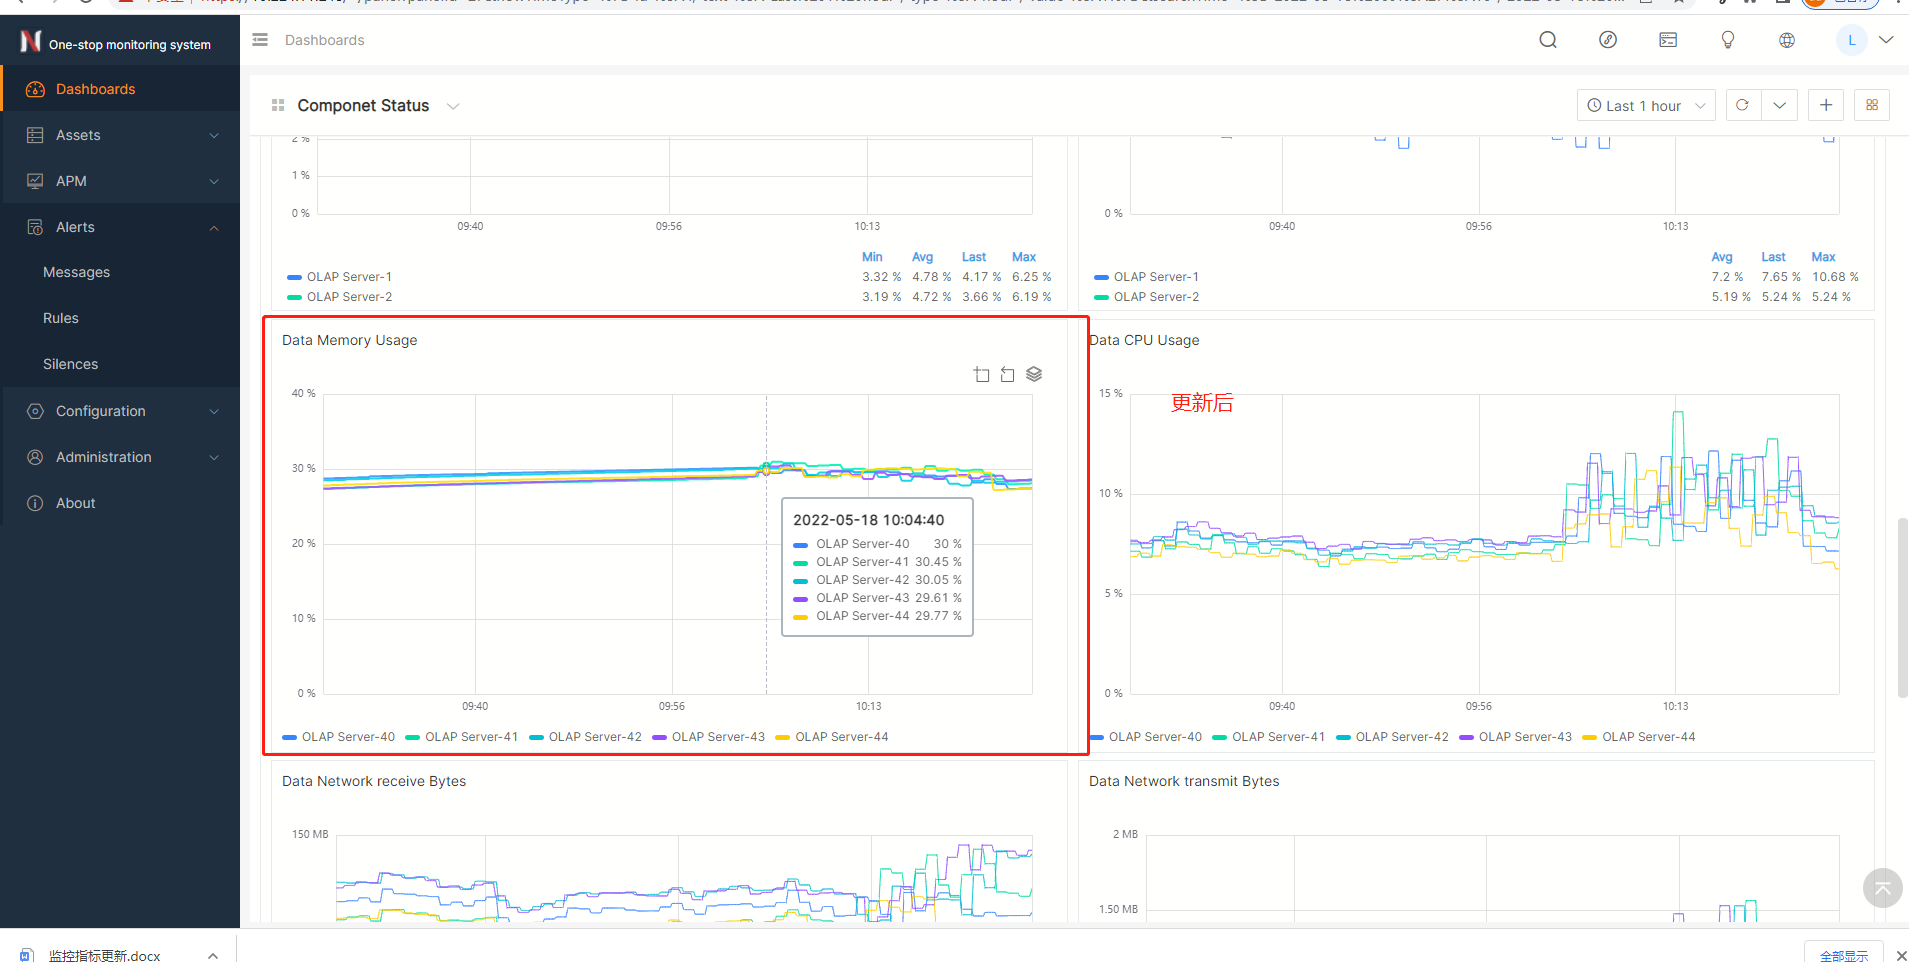Open Rules under Alerts

coord(61,318)
